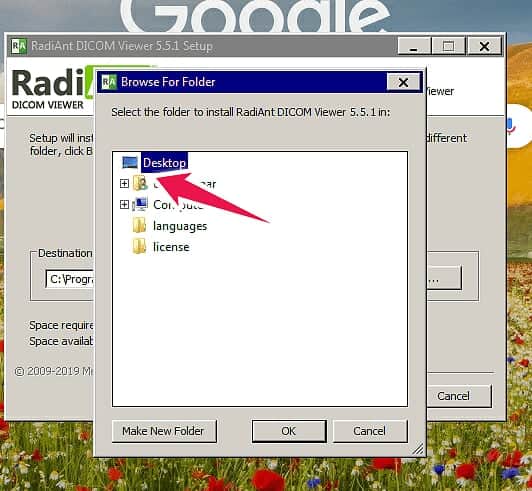Click the destination path field in Setup

tap(70, 279)
